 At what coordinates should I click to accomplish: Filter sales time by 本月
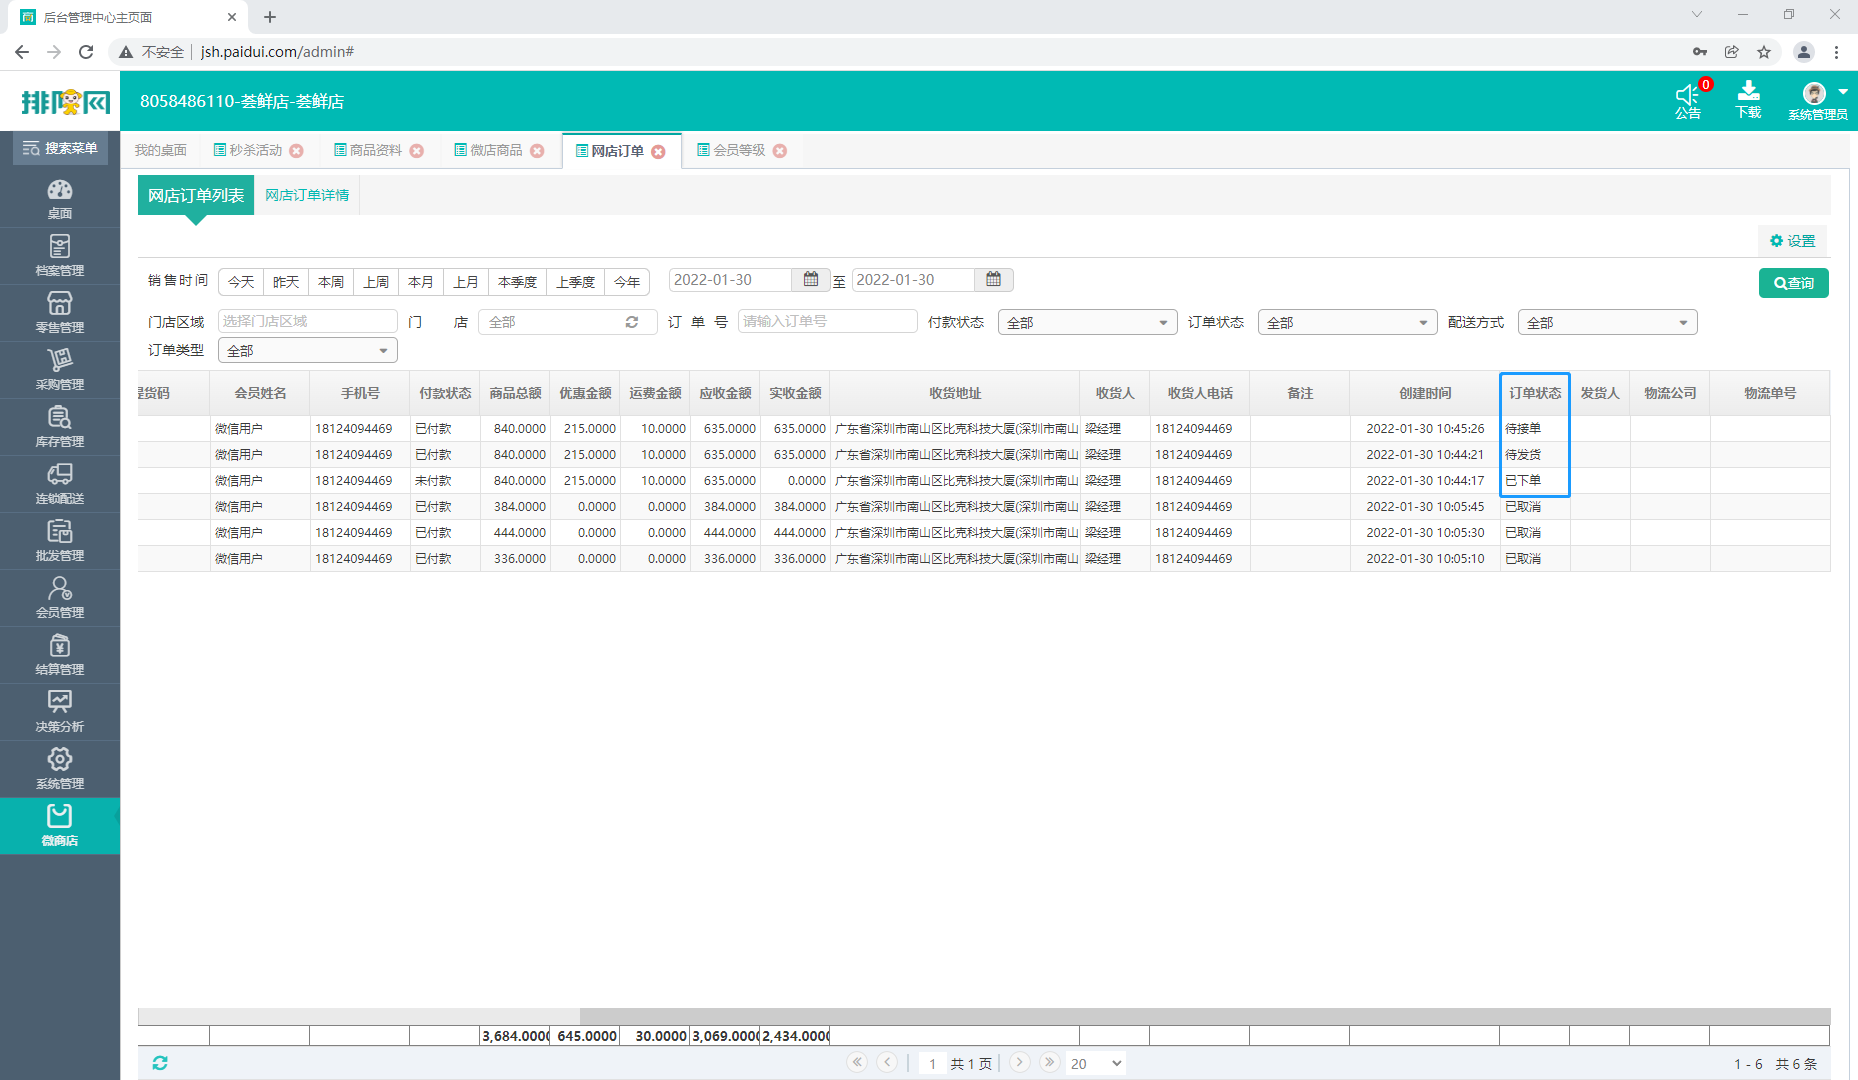point(421,282)
